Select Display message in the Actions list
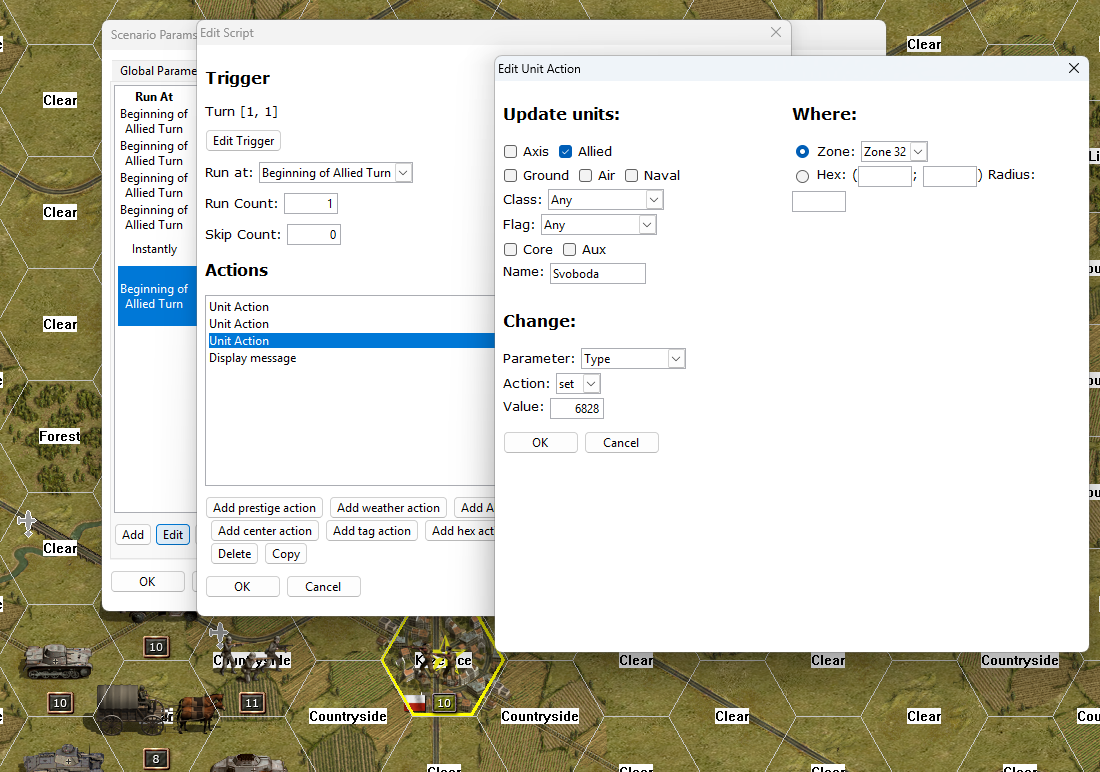The width and height of the screenshot is (1100, 772). click(x=252, y=358)
